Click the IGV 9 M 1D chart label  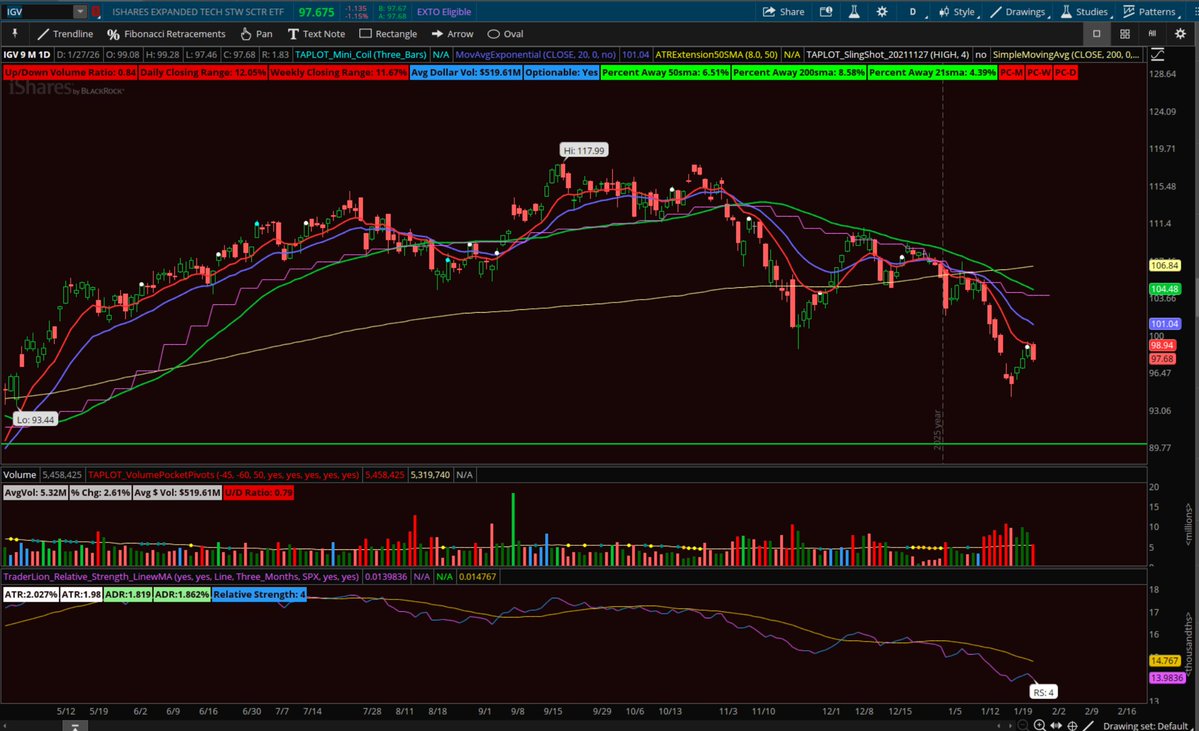(x=27, y=54)
